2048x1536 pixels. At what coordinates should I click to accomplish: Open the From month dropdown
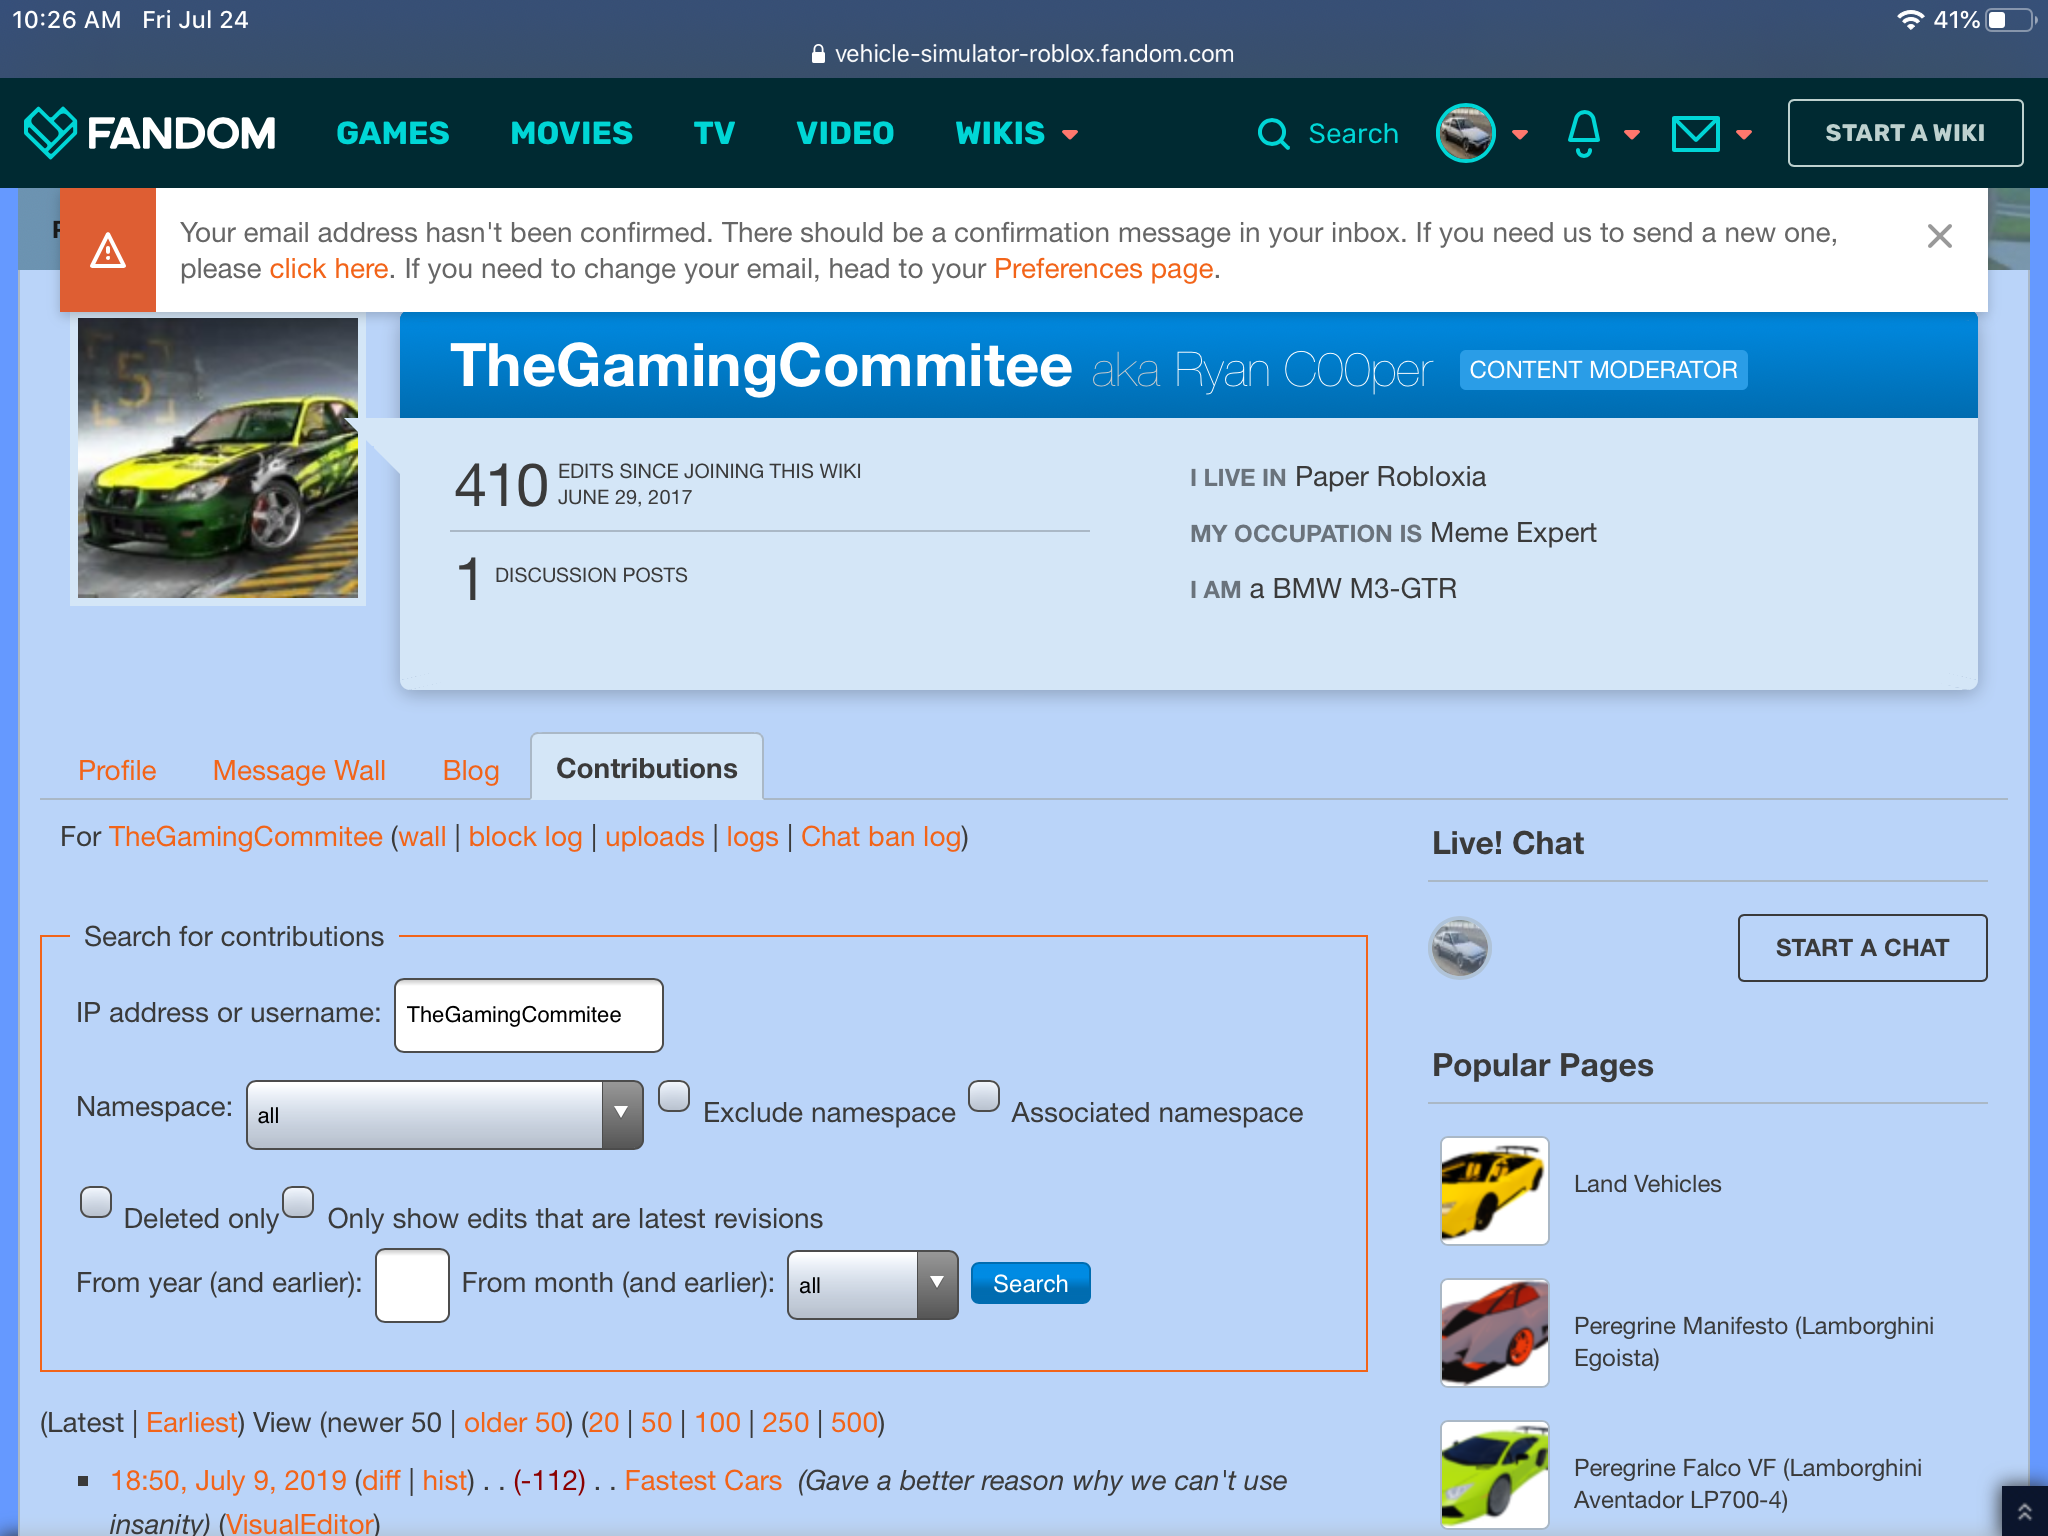coord(872,1284)
